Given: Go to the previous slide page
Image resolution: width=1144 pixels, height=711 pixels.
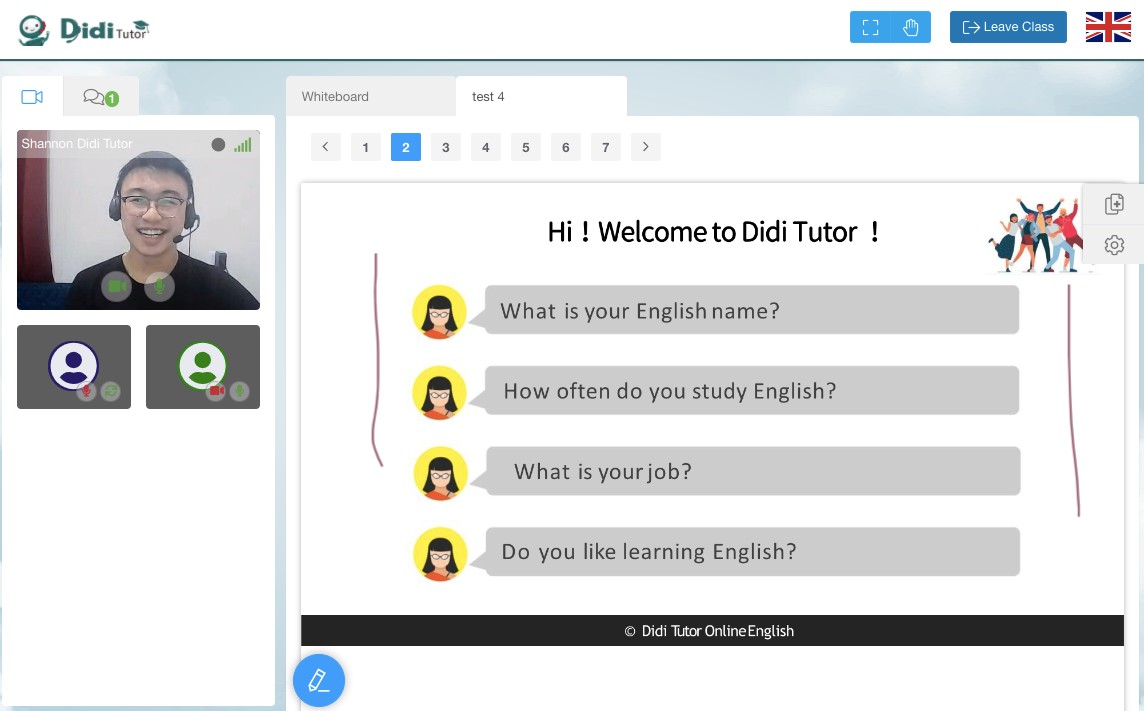Looking at the screenshot, I should tap(325, 147).
